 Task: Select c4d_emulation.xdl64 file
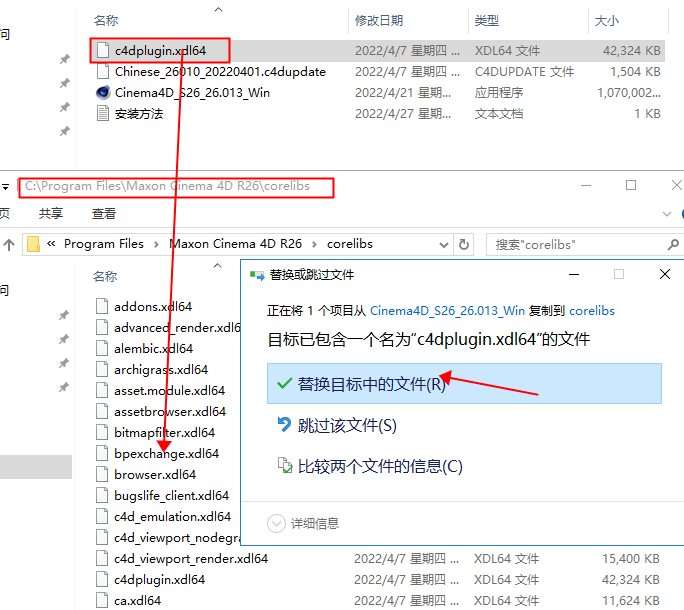172,516
